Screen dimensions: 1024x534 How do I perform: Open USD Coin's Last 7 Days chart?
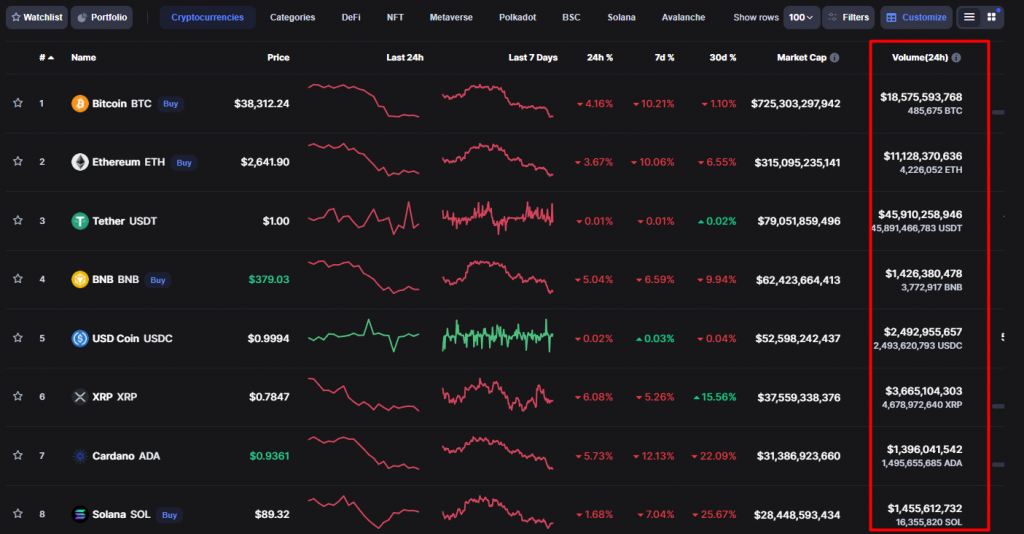pos(498,336)
